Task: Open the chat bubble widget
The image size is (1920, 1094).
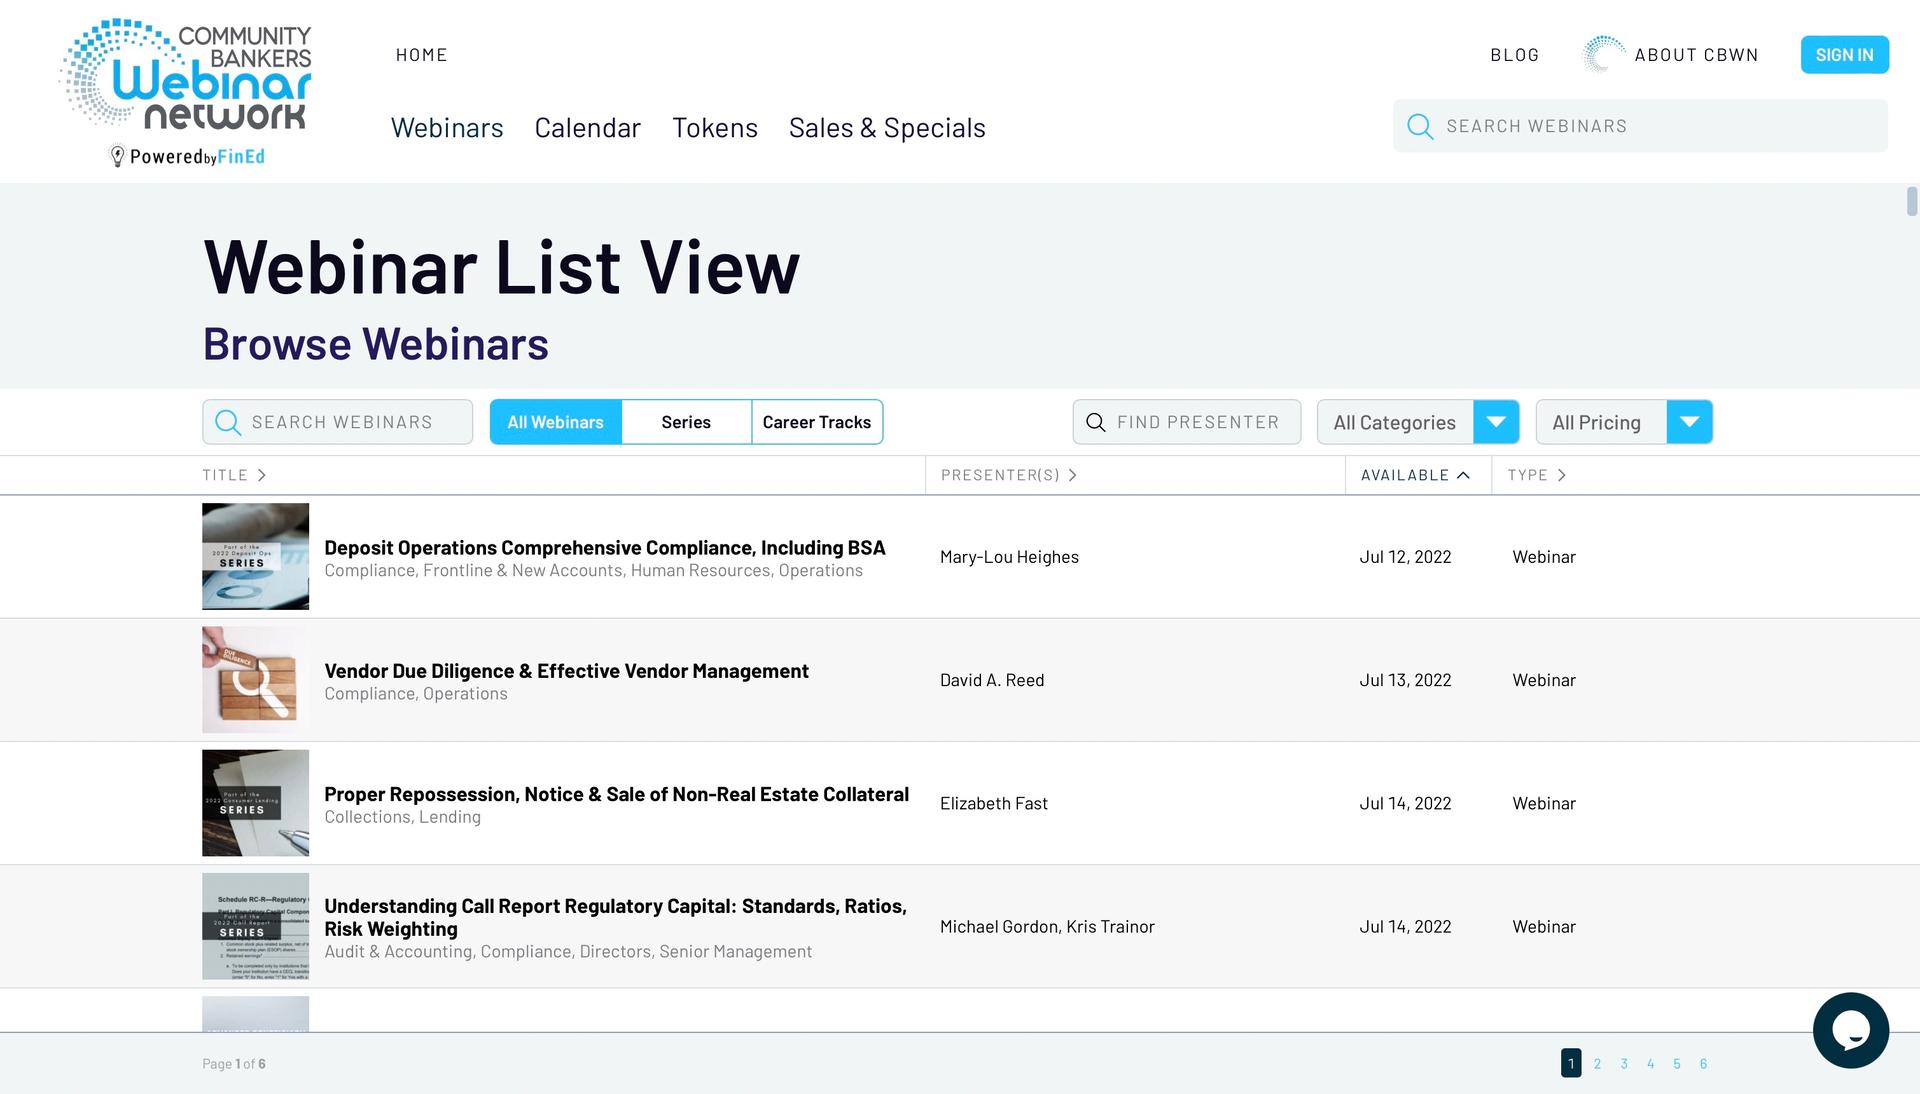Action: 1850,1030
